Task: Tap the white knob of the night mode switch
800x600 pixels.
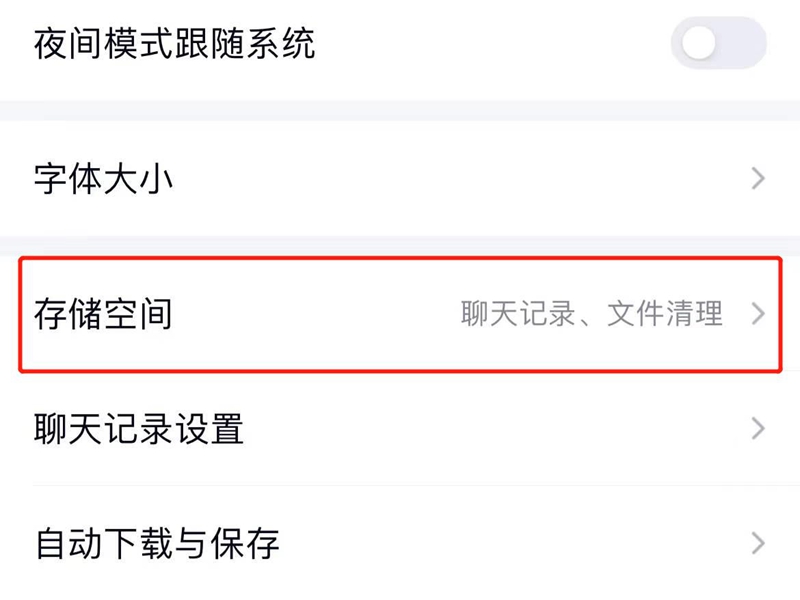Action: (700, 43)
